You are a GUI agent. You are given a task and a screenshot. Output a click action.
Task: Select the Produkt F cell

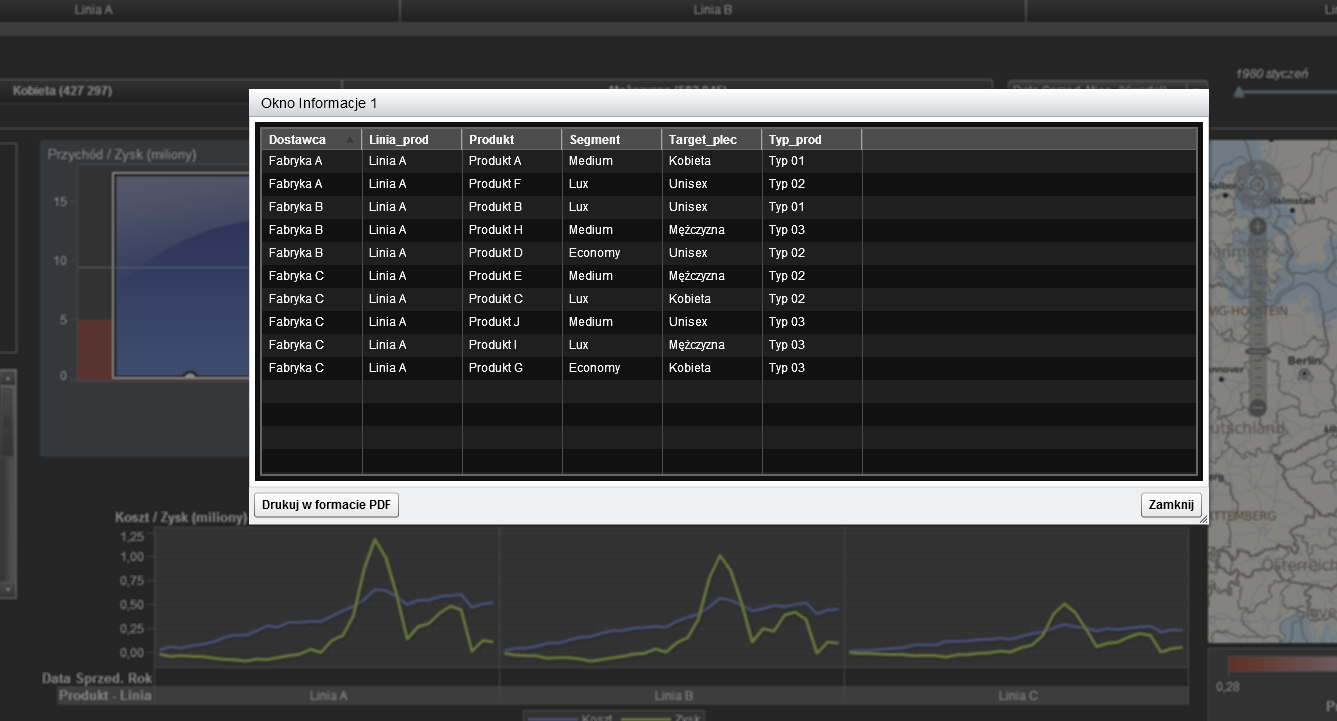511,184
